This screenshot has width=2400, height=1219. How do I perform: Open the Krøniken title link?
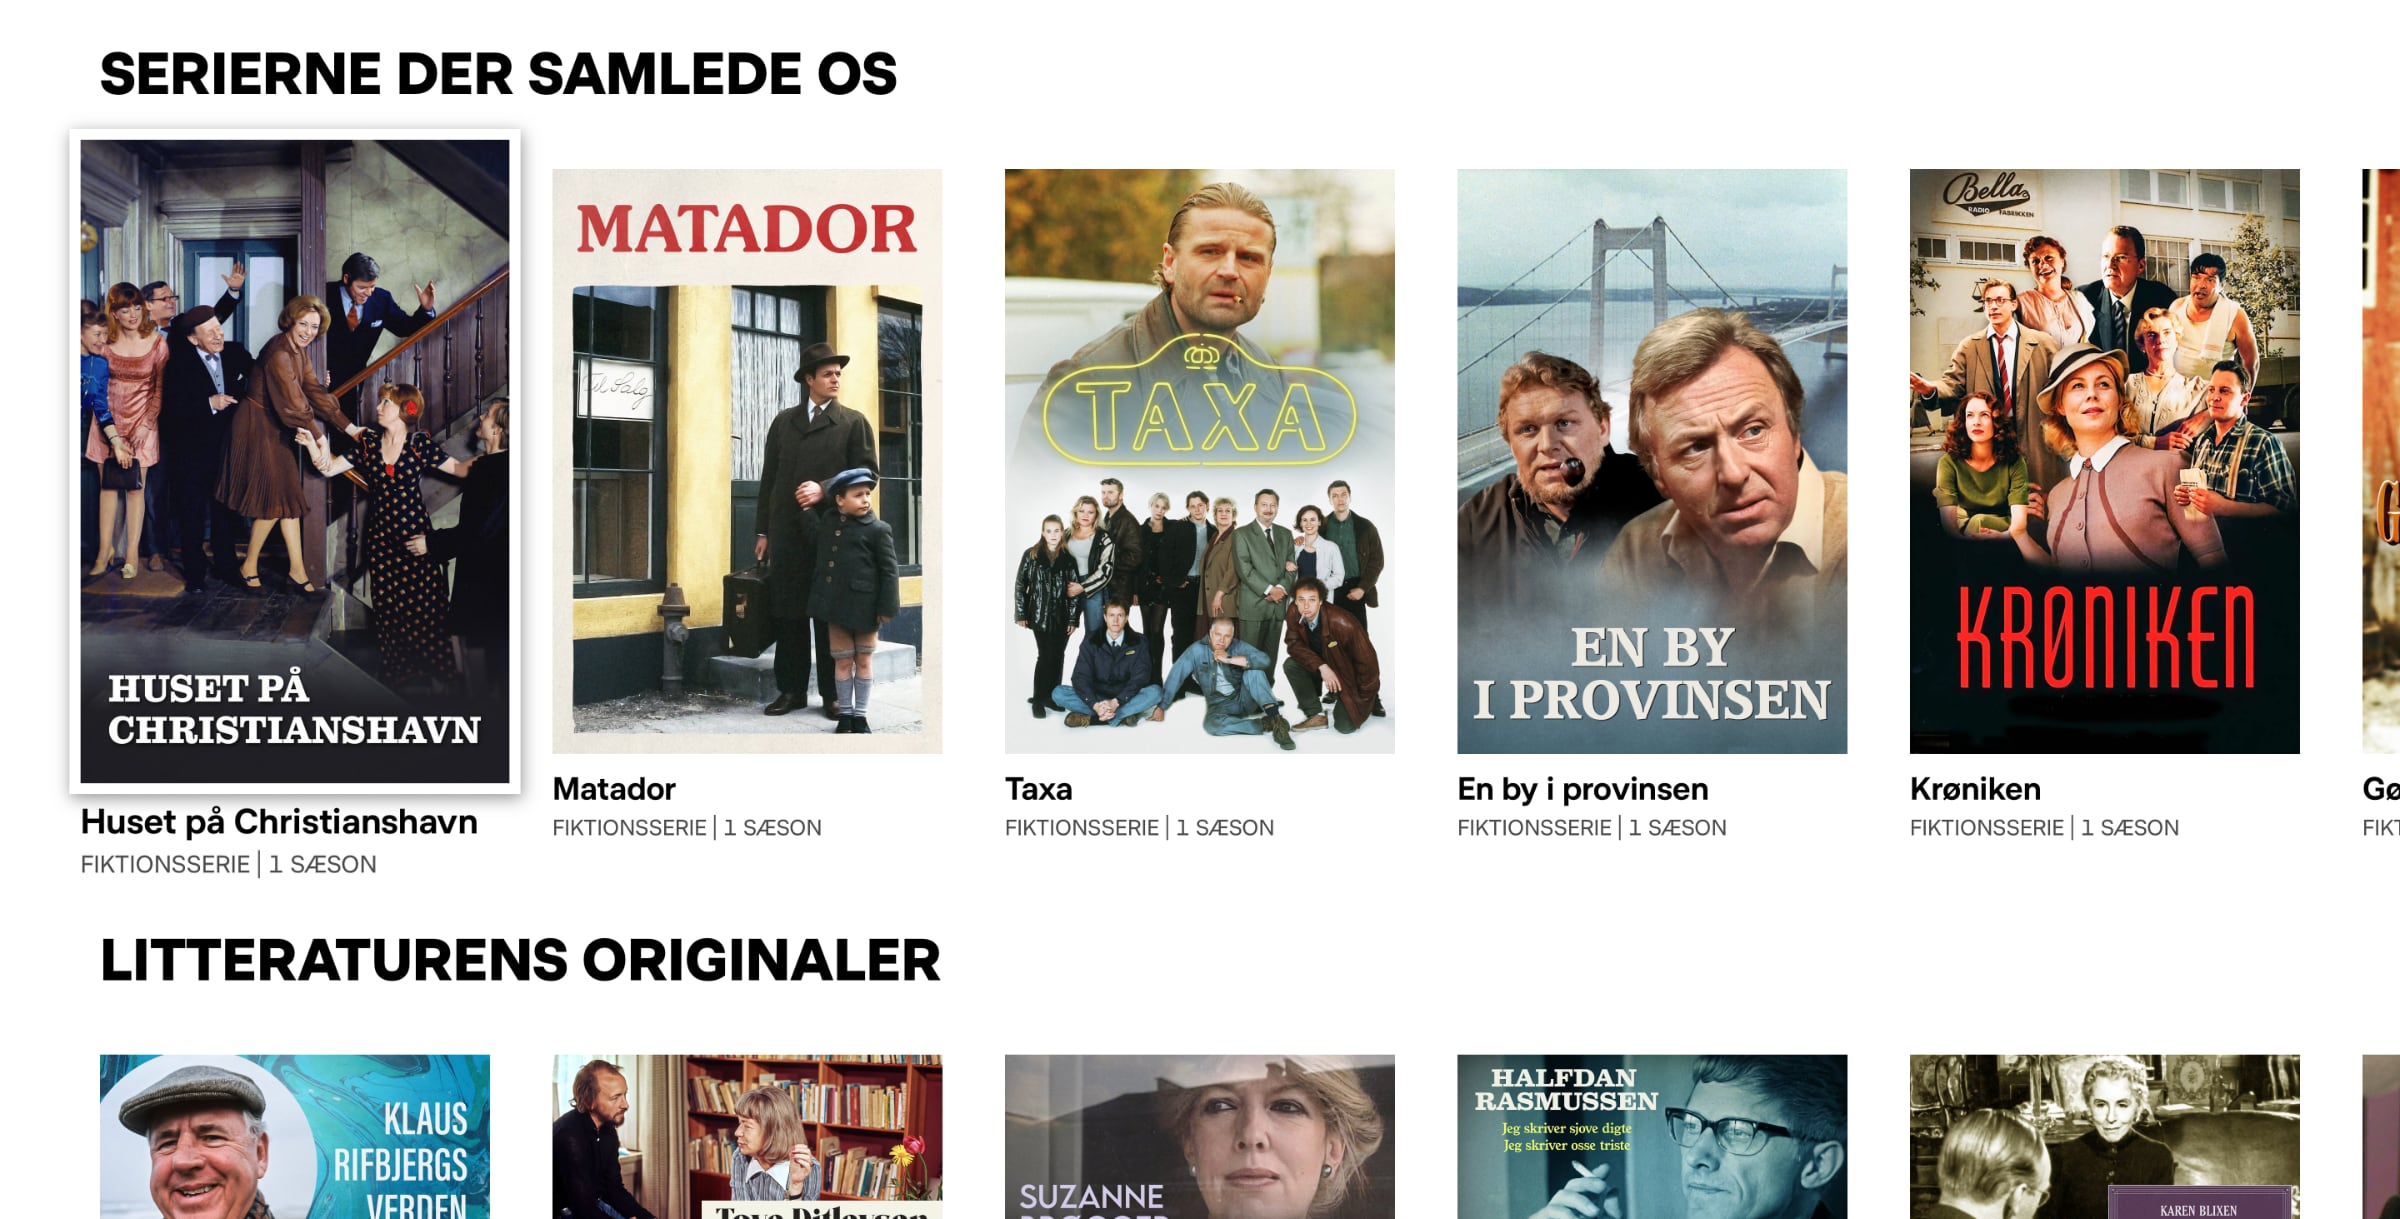click(1975, 789)
